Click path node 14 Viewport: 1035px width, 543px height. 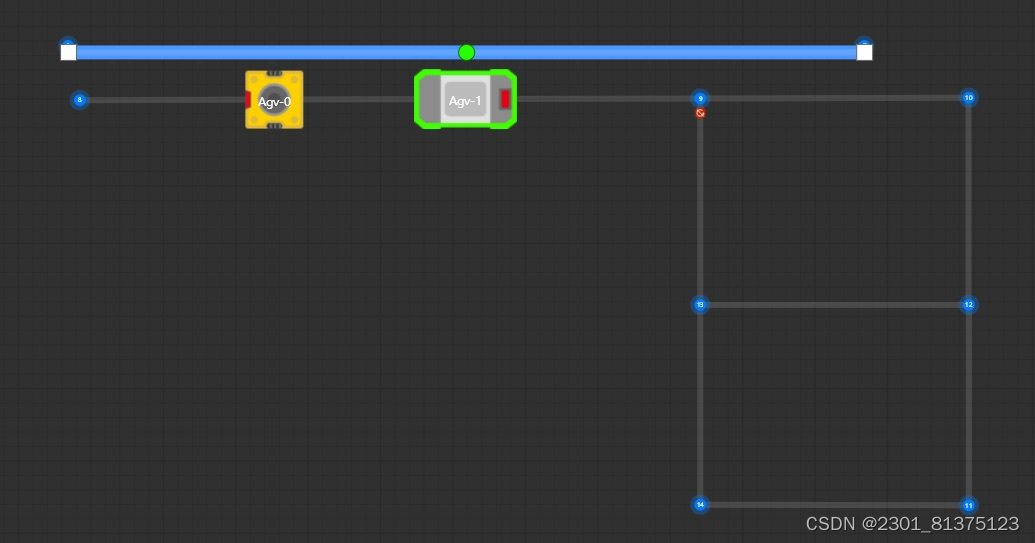tap(700, 505)
